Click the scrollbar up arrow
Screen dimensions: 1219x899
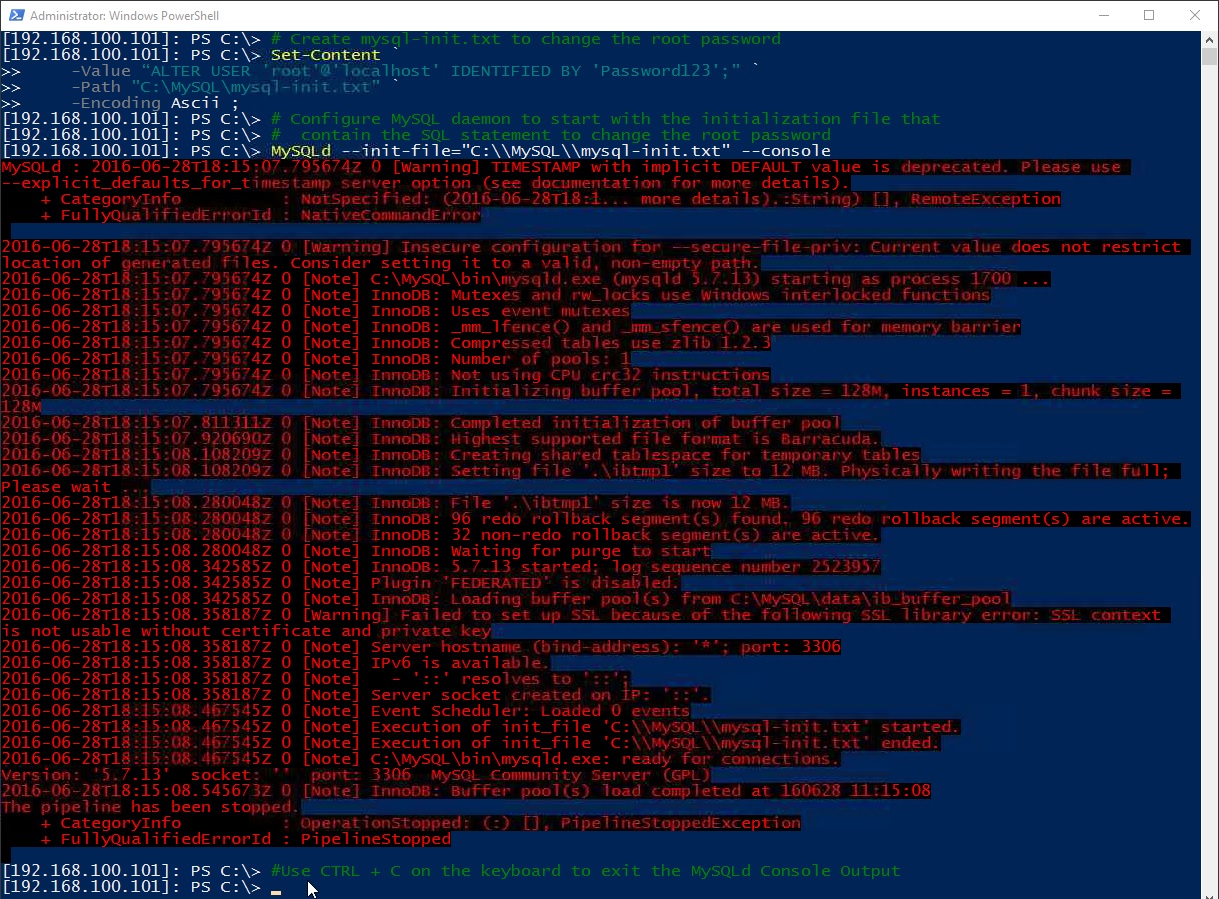(x=1209, y=39)
